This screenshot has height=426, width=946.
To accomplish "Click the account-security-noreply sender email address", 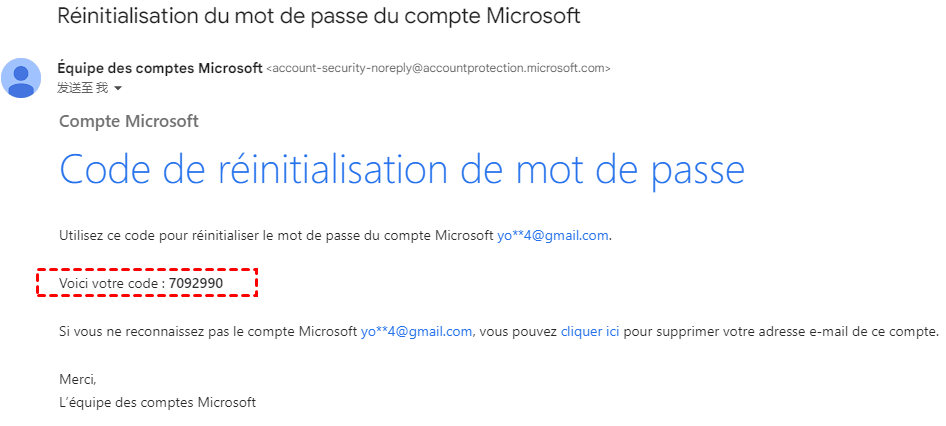I will 439,69.
